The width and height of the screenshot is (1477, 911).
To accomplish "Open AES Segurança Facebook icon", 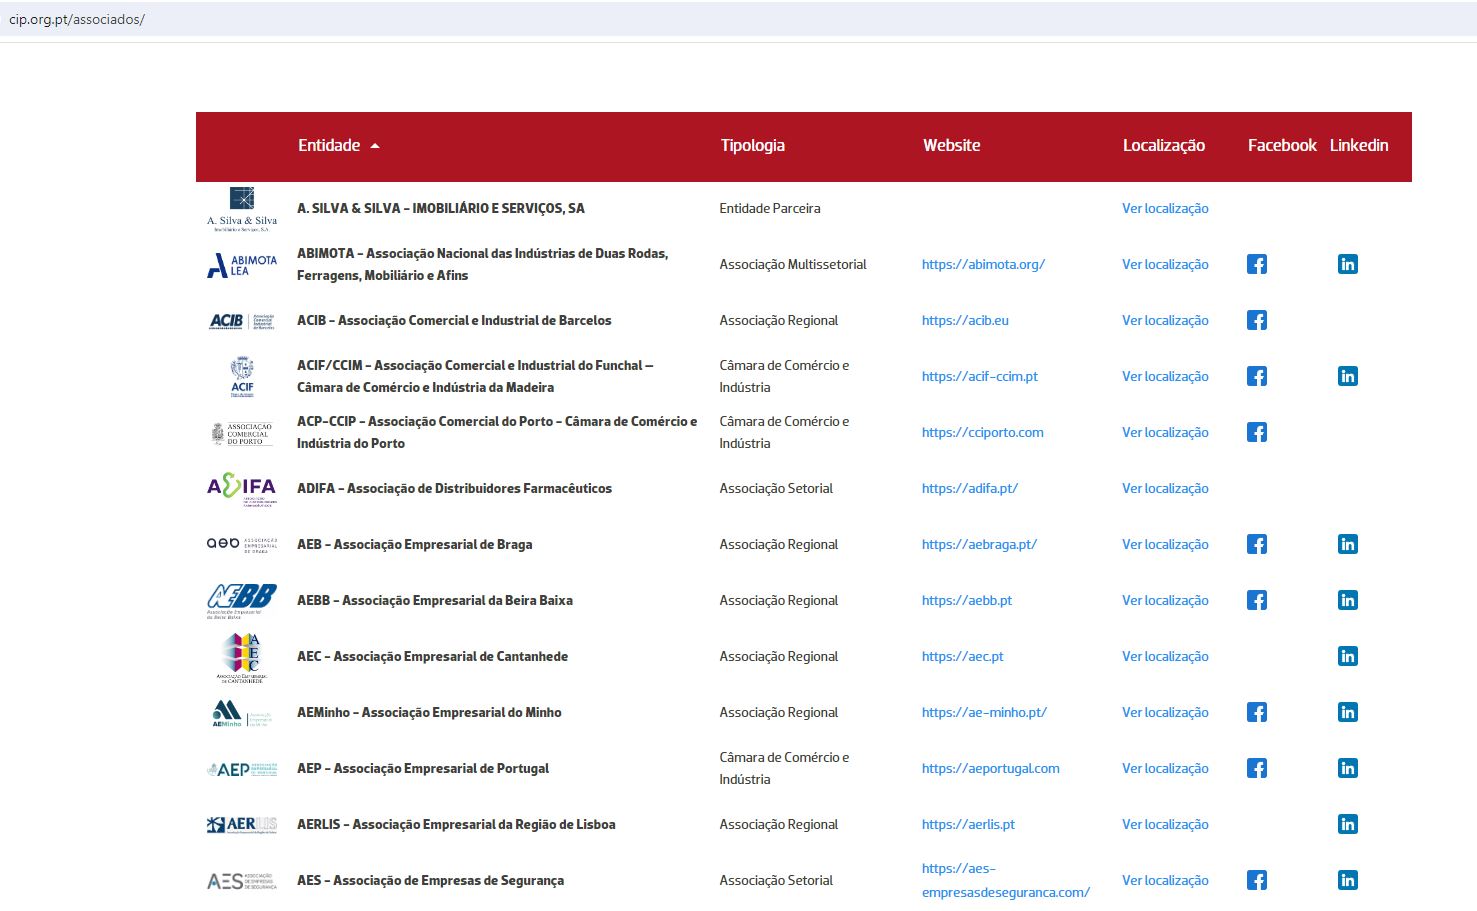I will pos(1257,880).
